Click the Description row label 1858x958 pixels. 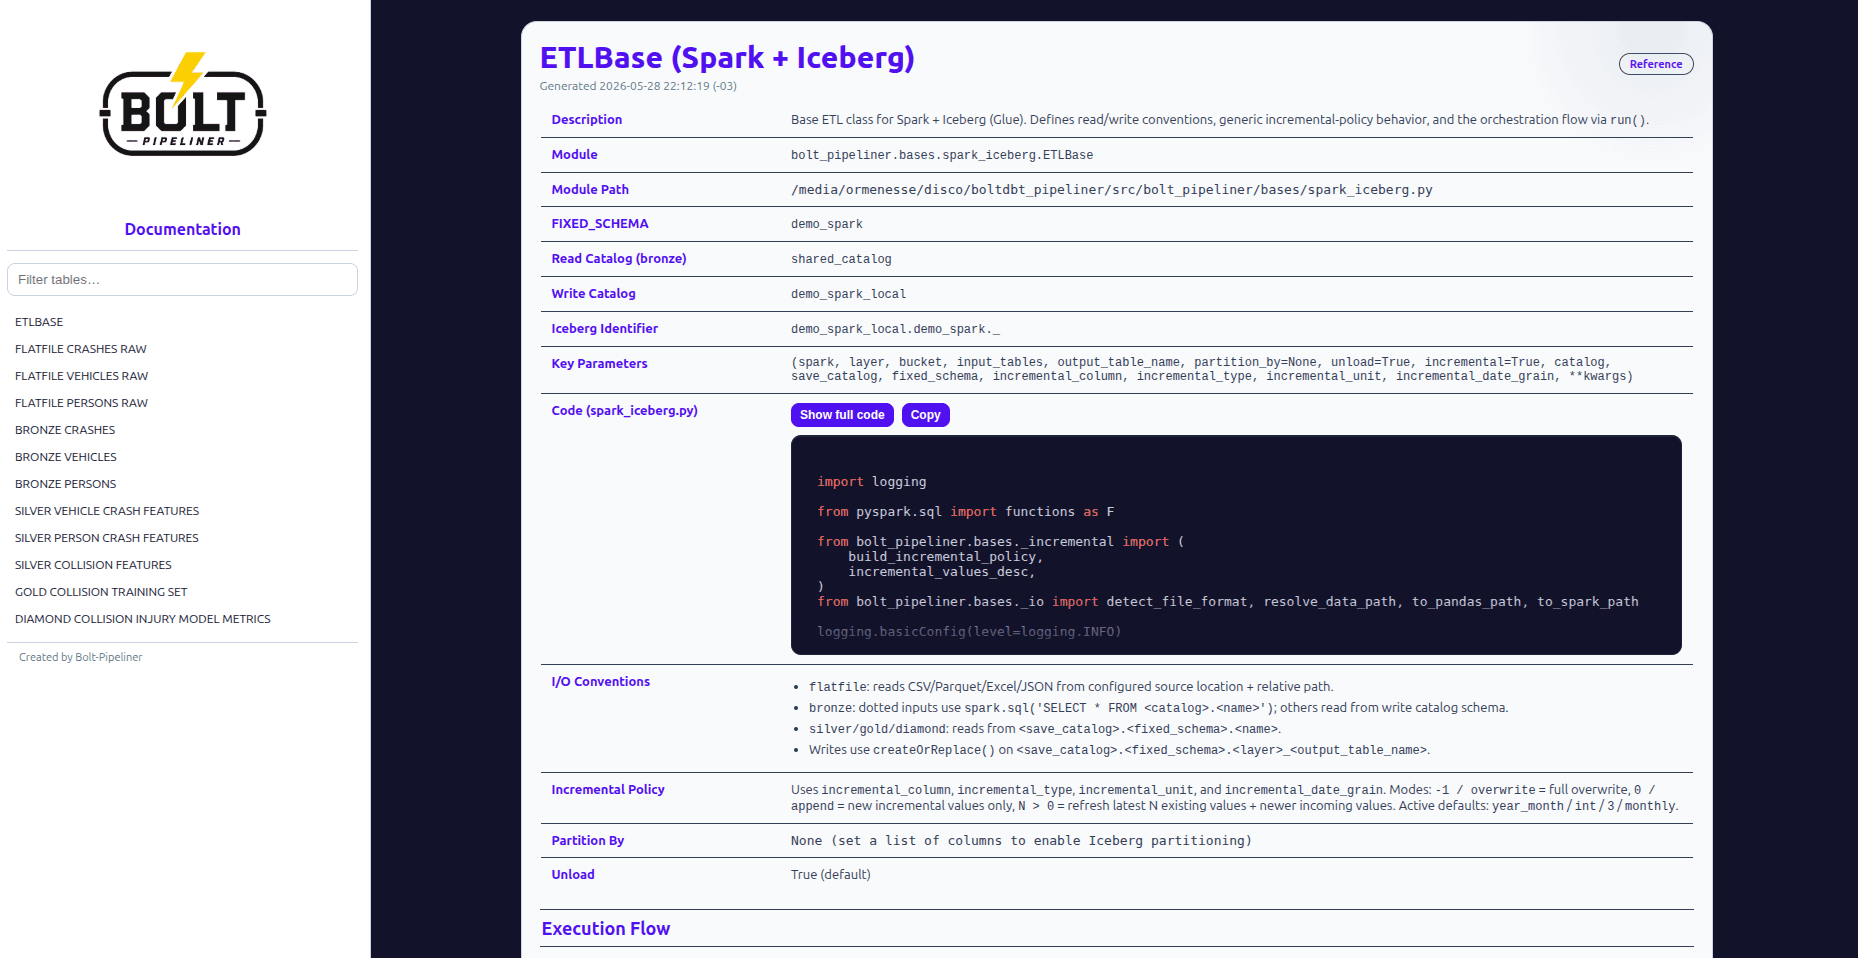[587, 120]
